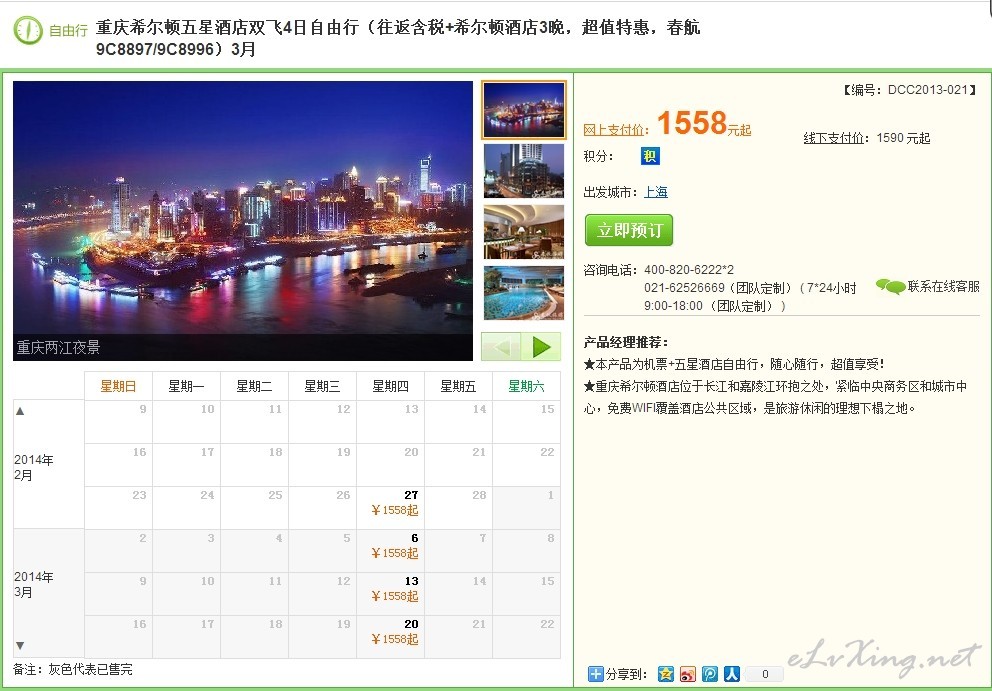The image size is (992, 691).
Task: Select February 27 with ¥1558起 price
Action: coord(390,507)
